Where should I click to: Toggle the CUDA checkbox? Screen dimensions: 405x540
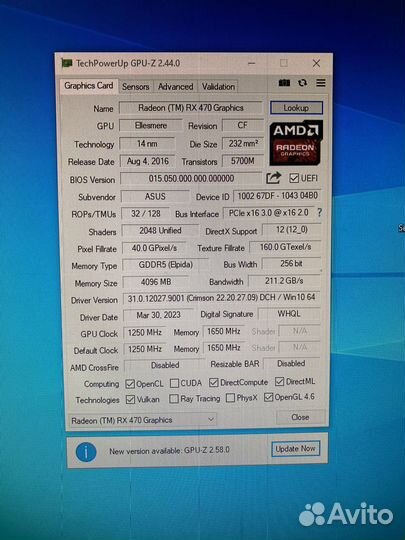point(175,383)
